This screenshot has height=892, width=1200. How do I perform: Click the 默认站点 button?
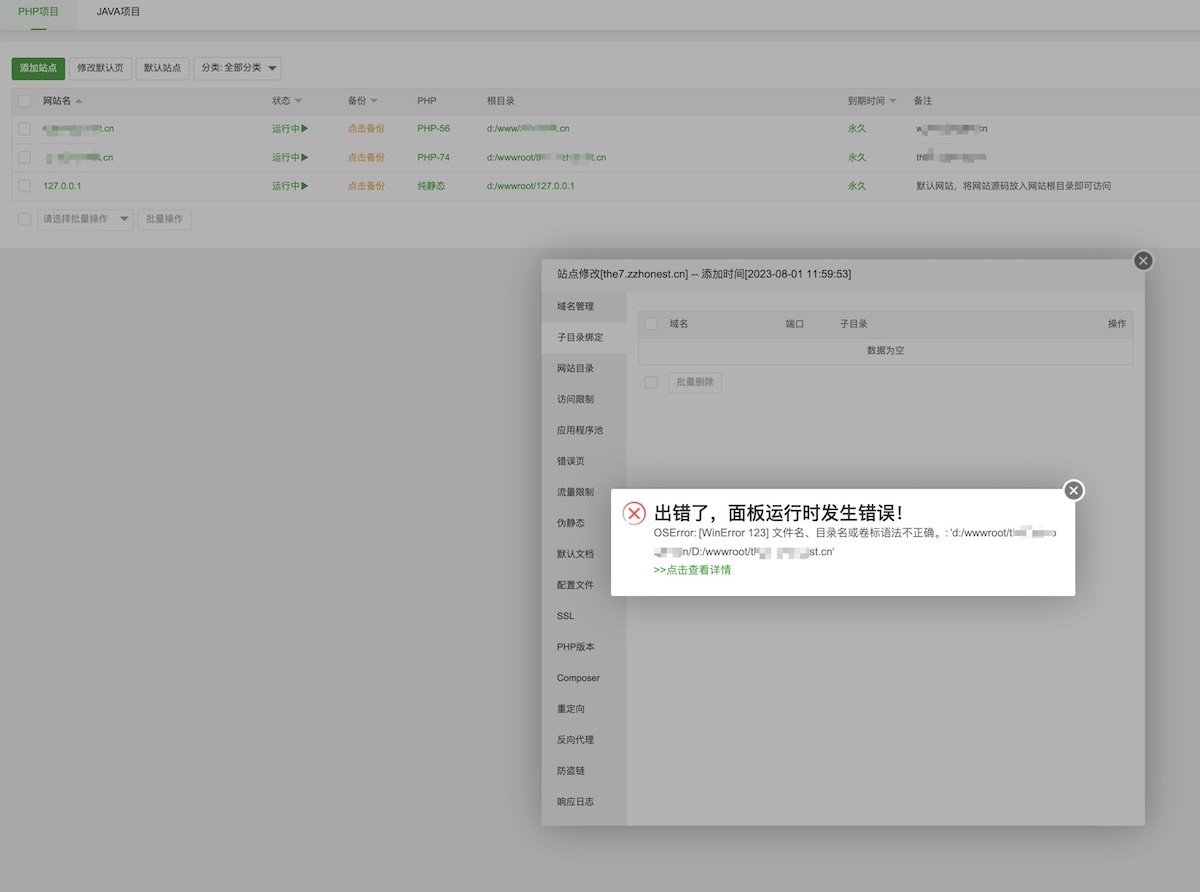point(162,68)
